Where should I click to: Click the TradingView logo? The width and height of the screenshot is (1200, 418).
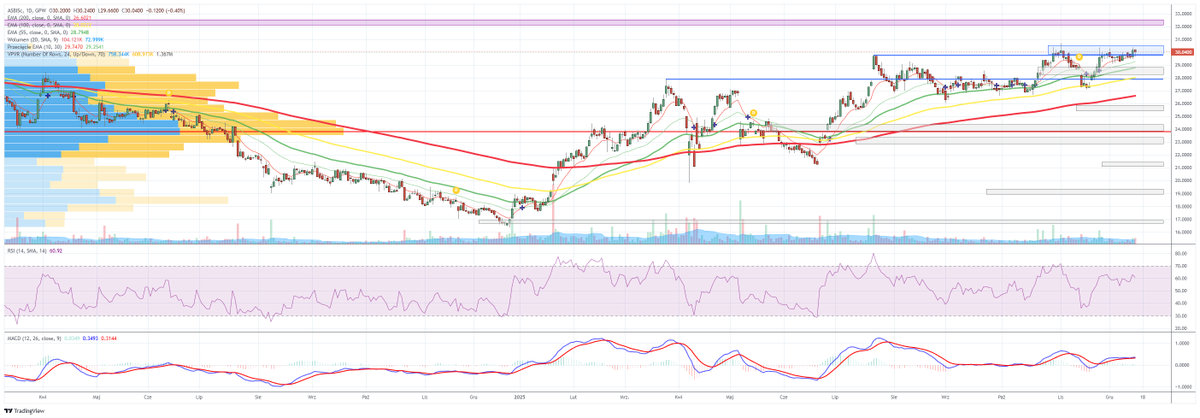point(26,409)
